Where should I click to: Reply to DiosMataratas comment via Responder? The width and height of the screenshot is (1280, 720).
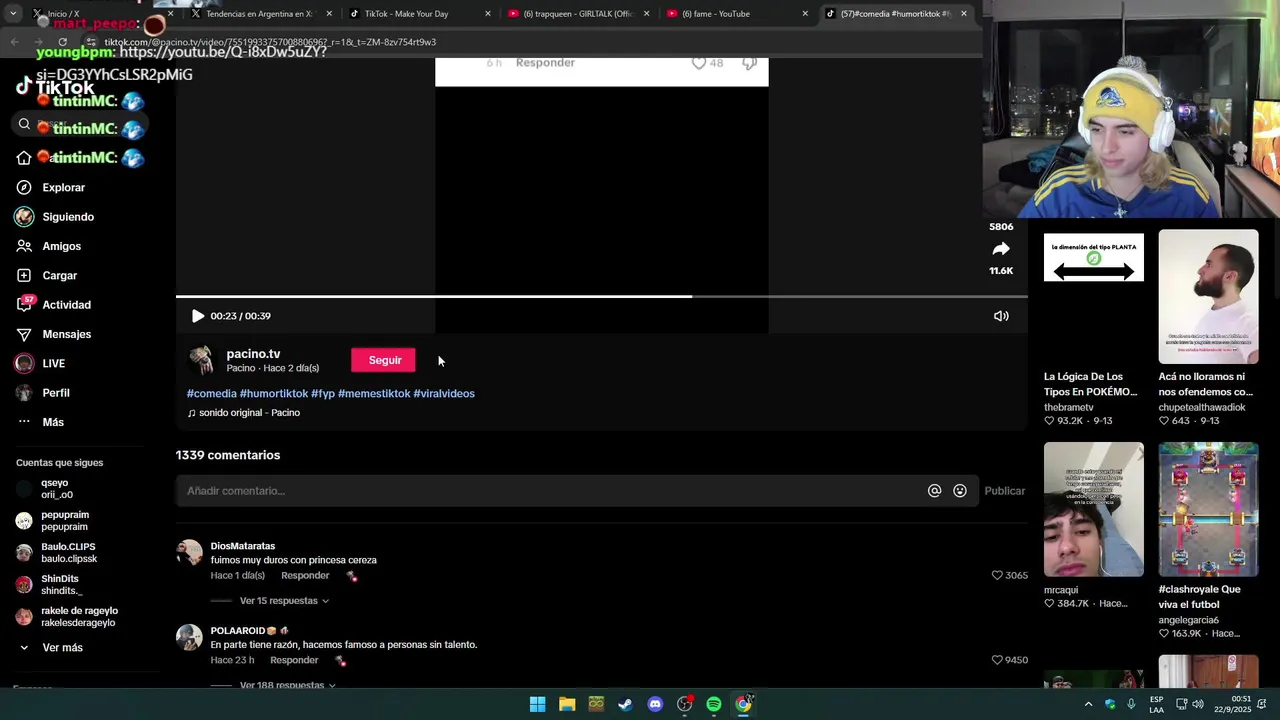click(305, 576)
